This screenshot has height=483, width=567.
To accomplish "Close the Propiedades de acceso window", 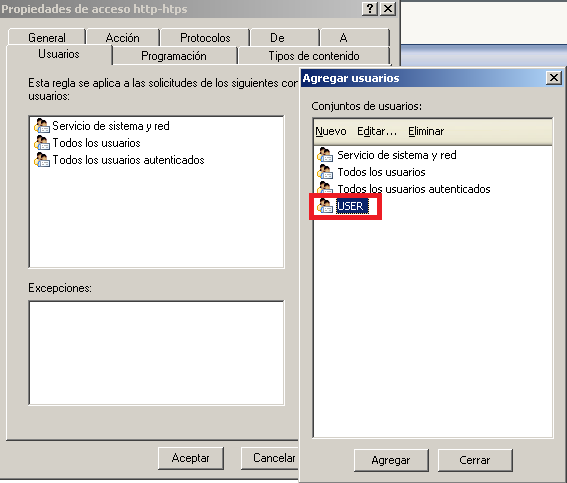I will [388, 8].
